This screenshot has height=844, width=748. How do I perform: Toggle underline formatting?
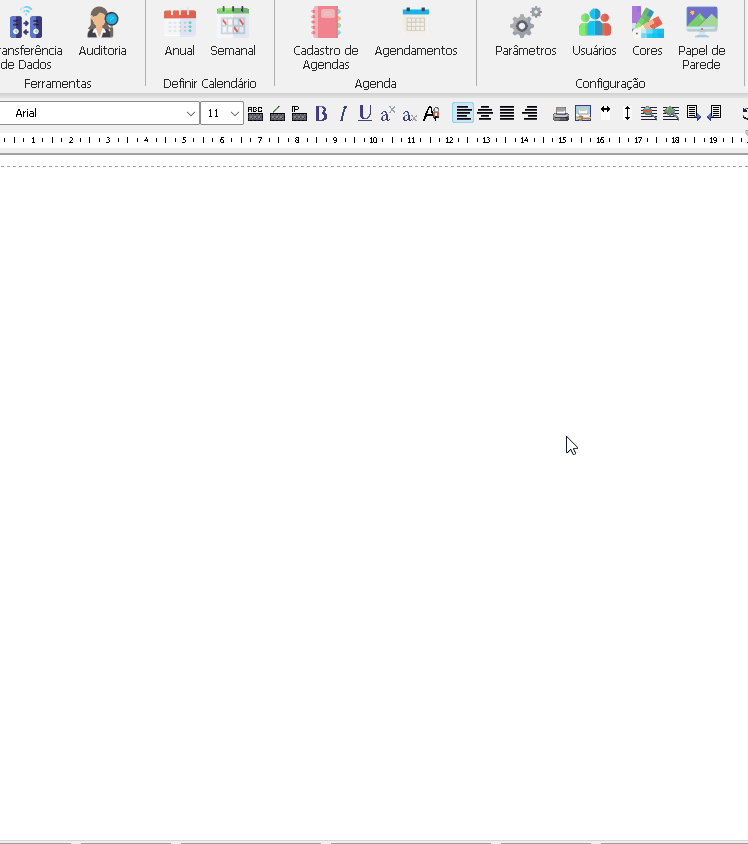pyautogui.click(x=365, y=114)
